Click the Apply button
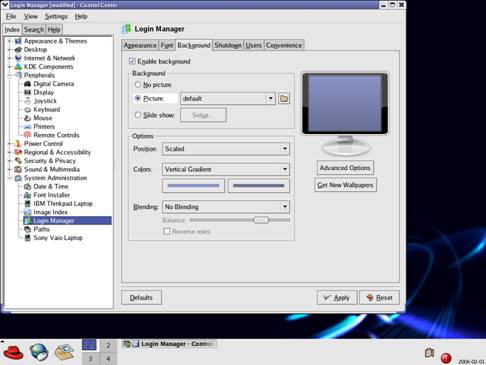Image resolution: width=486 pixels, height=365 pixels. coord(337,298)
